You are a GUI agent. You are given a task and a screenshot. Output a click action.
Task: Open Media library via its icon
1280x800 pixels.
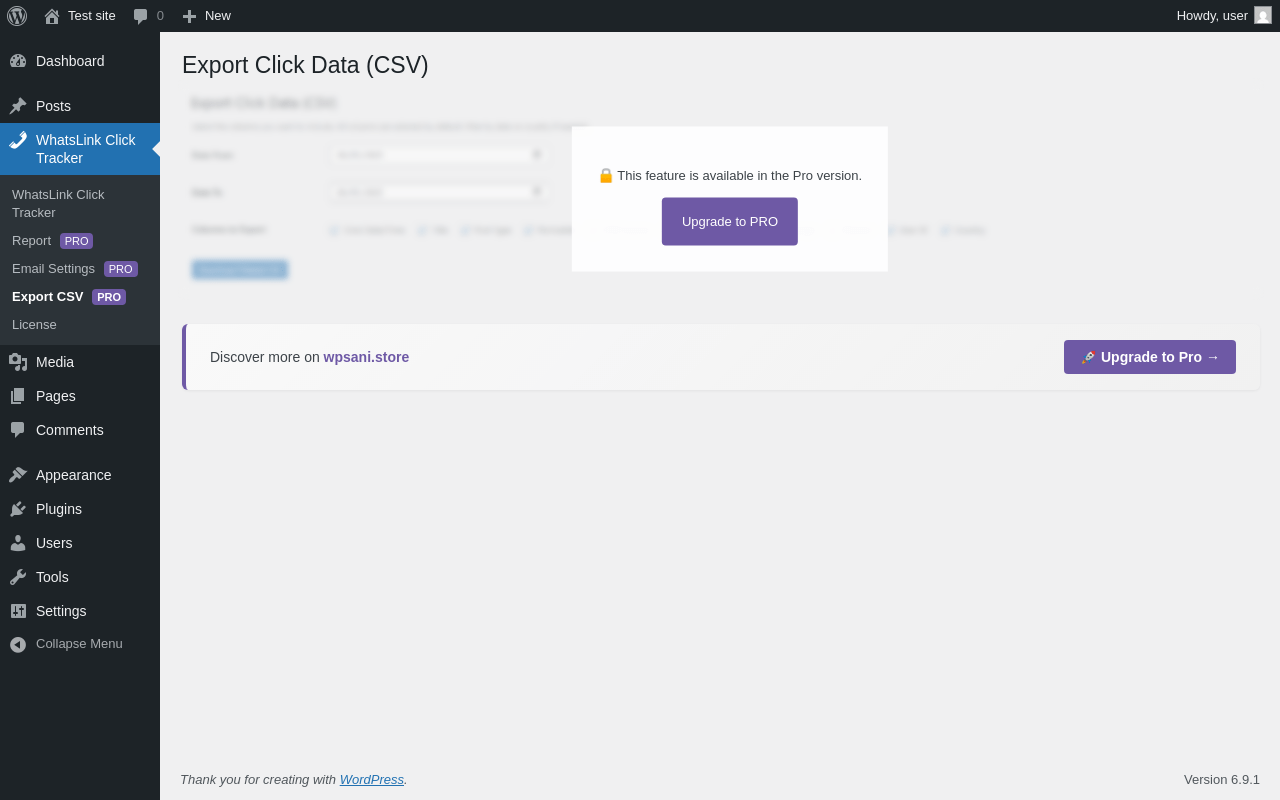(18, 362)
